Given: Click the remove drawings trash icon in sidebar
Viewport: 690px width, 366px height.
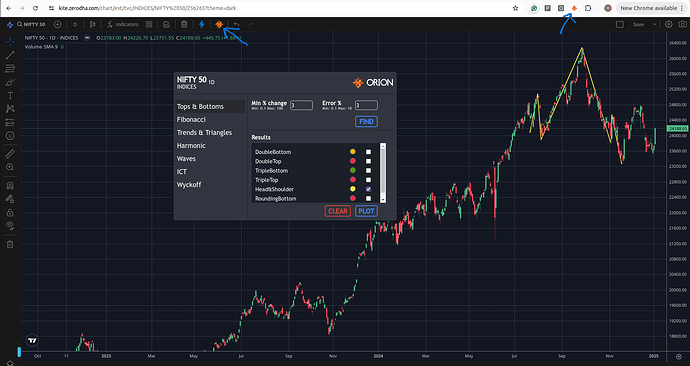Looking at the screenshot, I should pyautogui.click(x=10, y=244).
